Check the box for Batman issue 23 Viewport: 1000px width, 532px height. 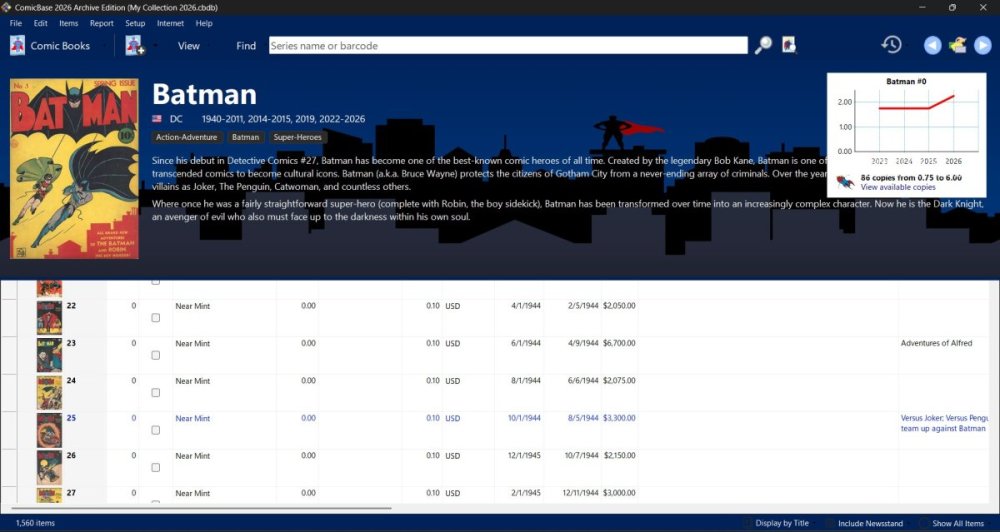(156, 355)
